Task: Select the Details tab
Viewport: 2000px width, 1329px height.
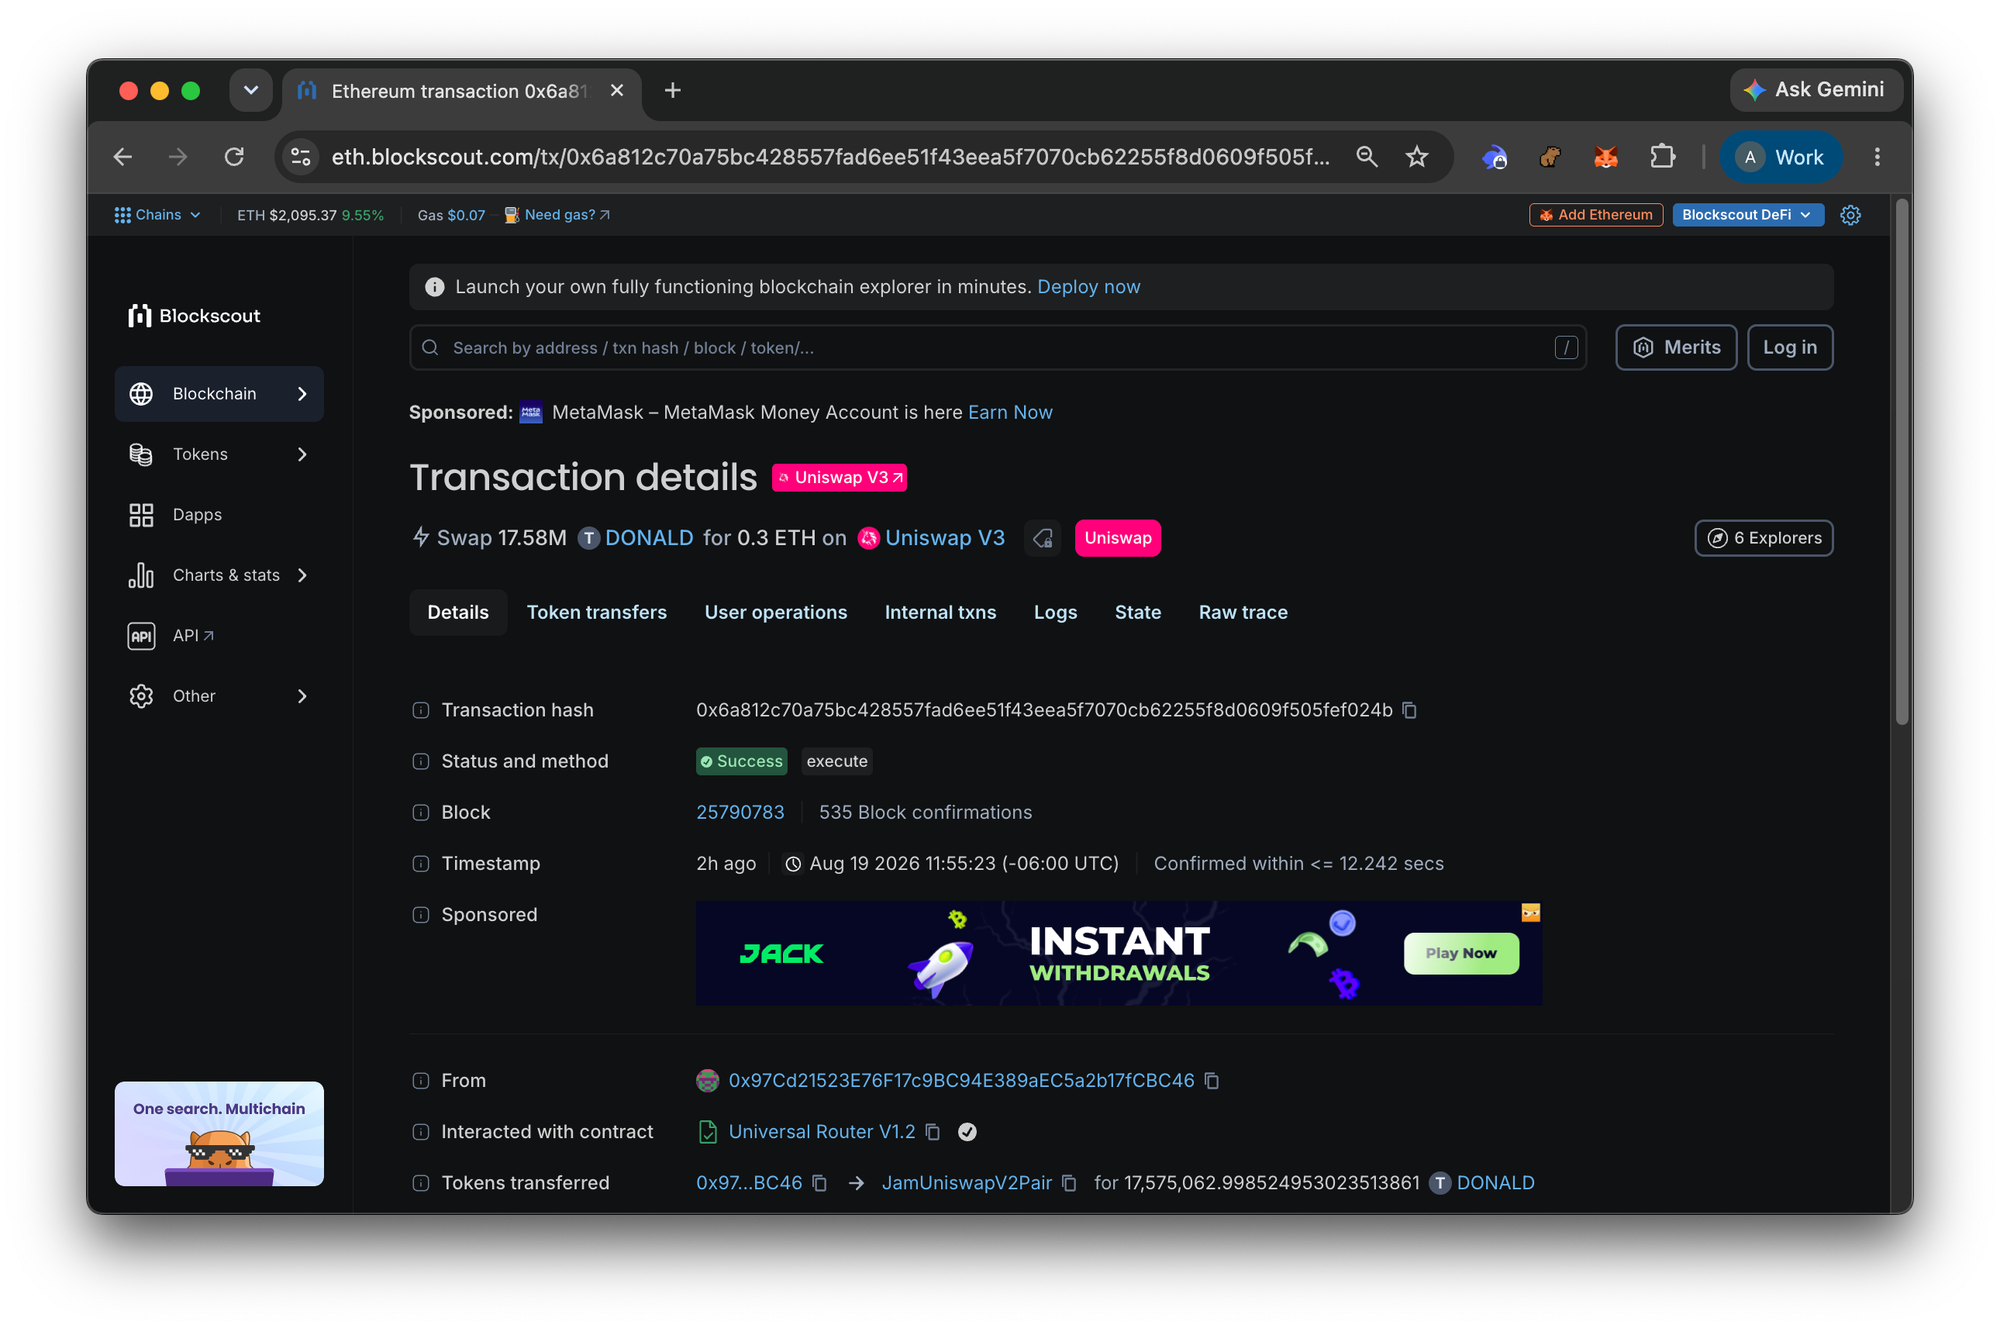Action: pyautogui.click(x=458, y=613)
